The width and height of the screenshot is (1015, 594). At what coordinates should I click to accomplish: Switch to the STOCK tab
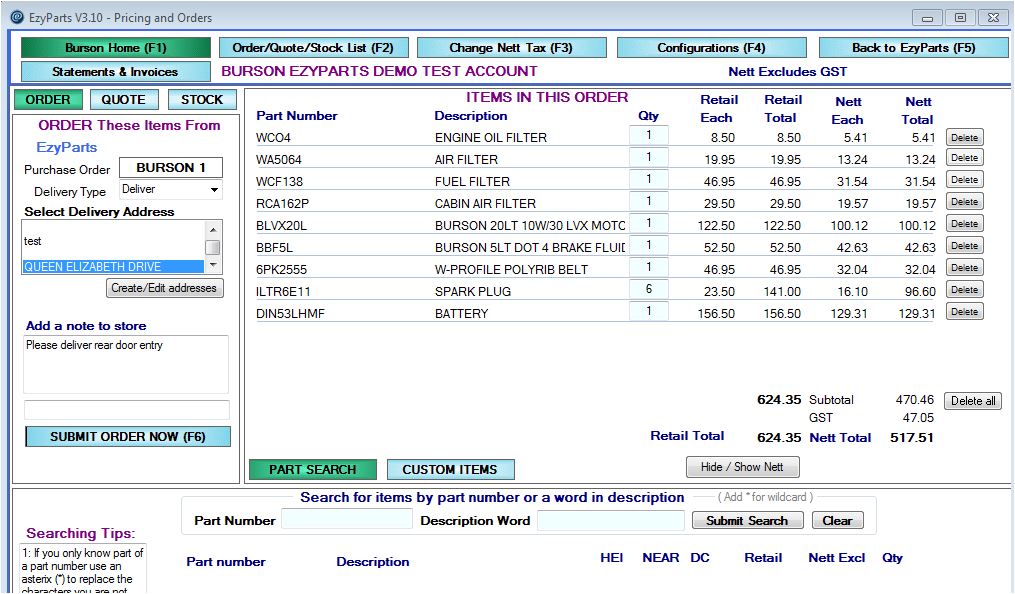(x=202, y=100)
